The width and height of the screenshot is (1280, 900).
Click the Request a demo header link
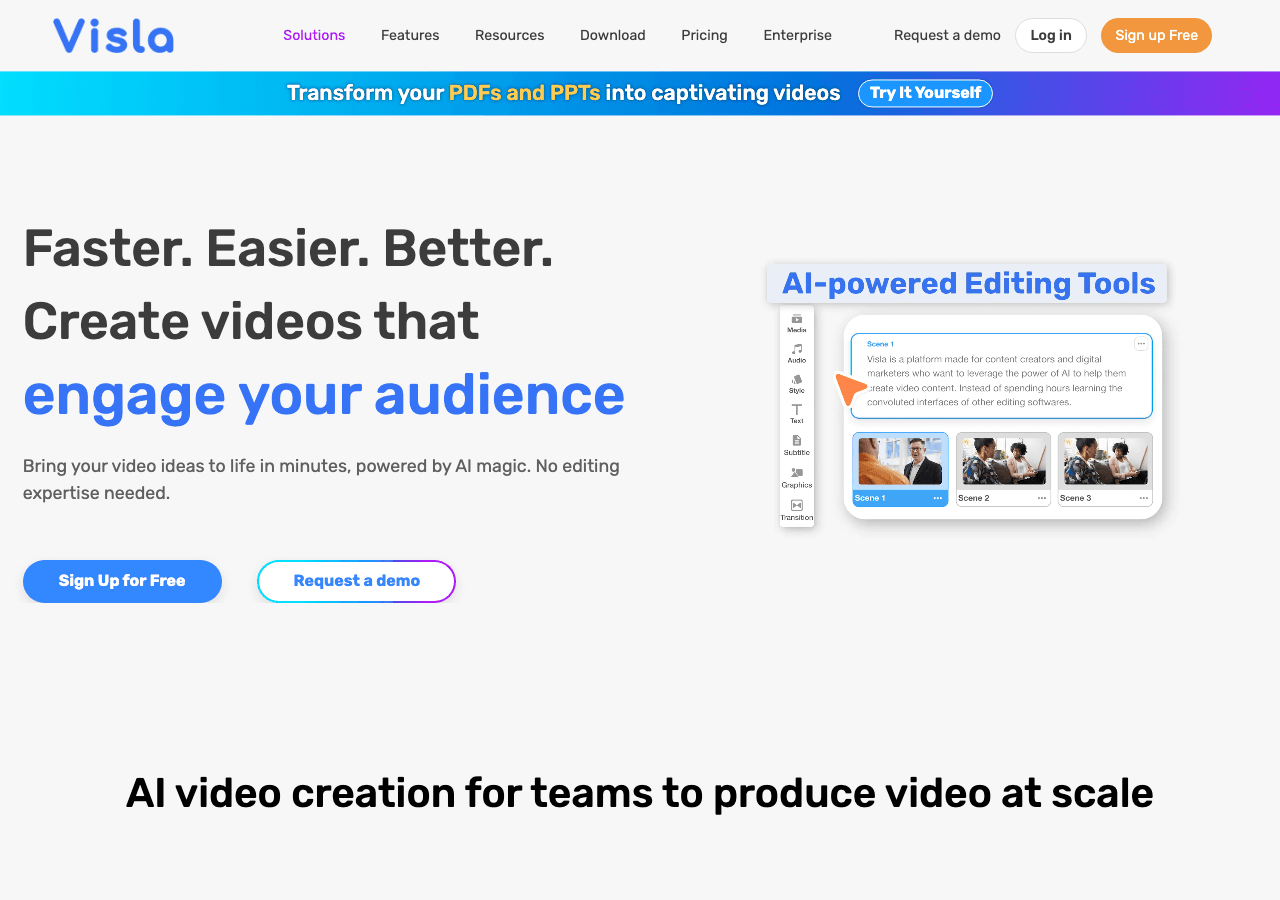(x=947, y=35)
